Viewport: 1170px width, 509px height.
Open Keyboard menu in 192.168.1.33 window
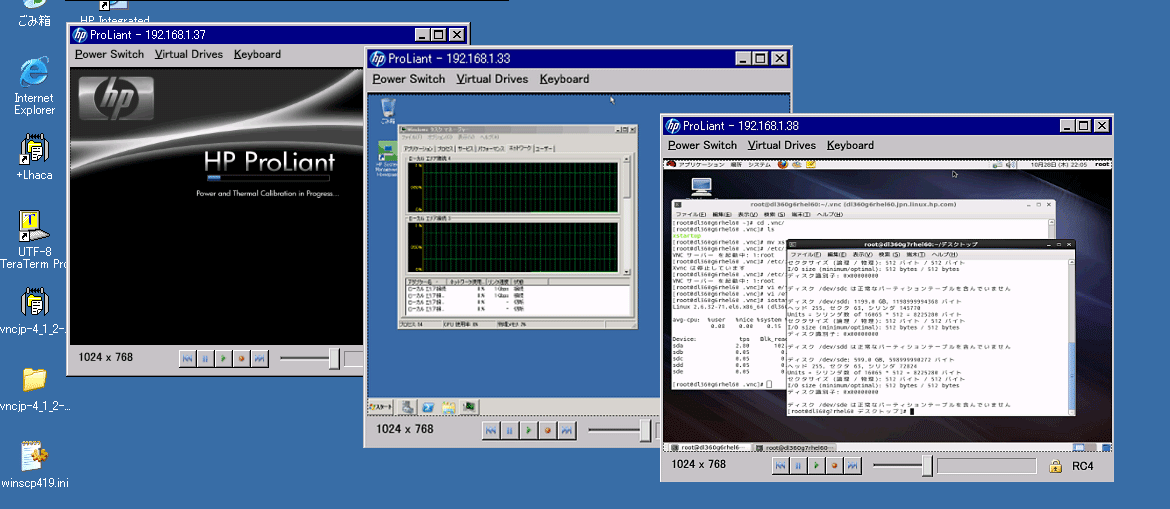564,79
